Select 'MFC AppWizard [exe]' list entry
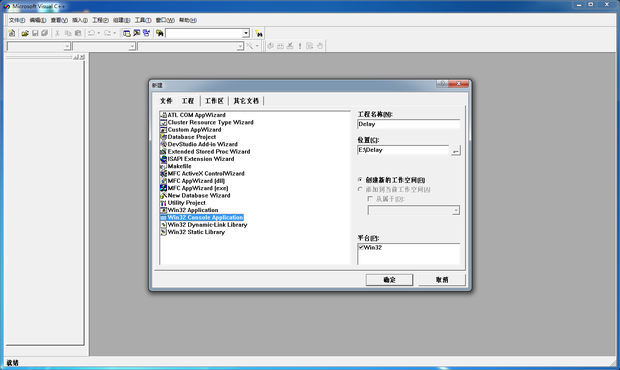Viewport: 620px width, 370px height. tap(194, 188)
